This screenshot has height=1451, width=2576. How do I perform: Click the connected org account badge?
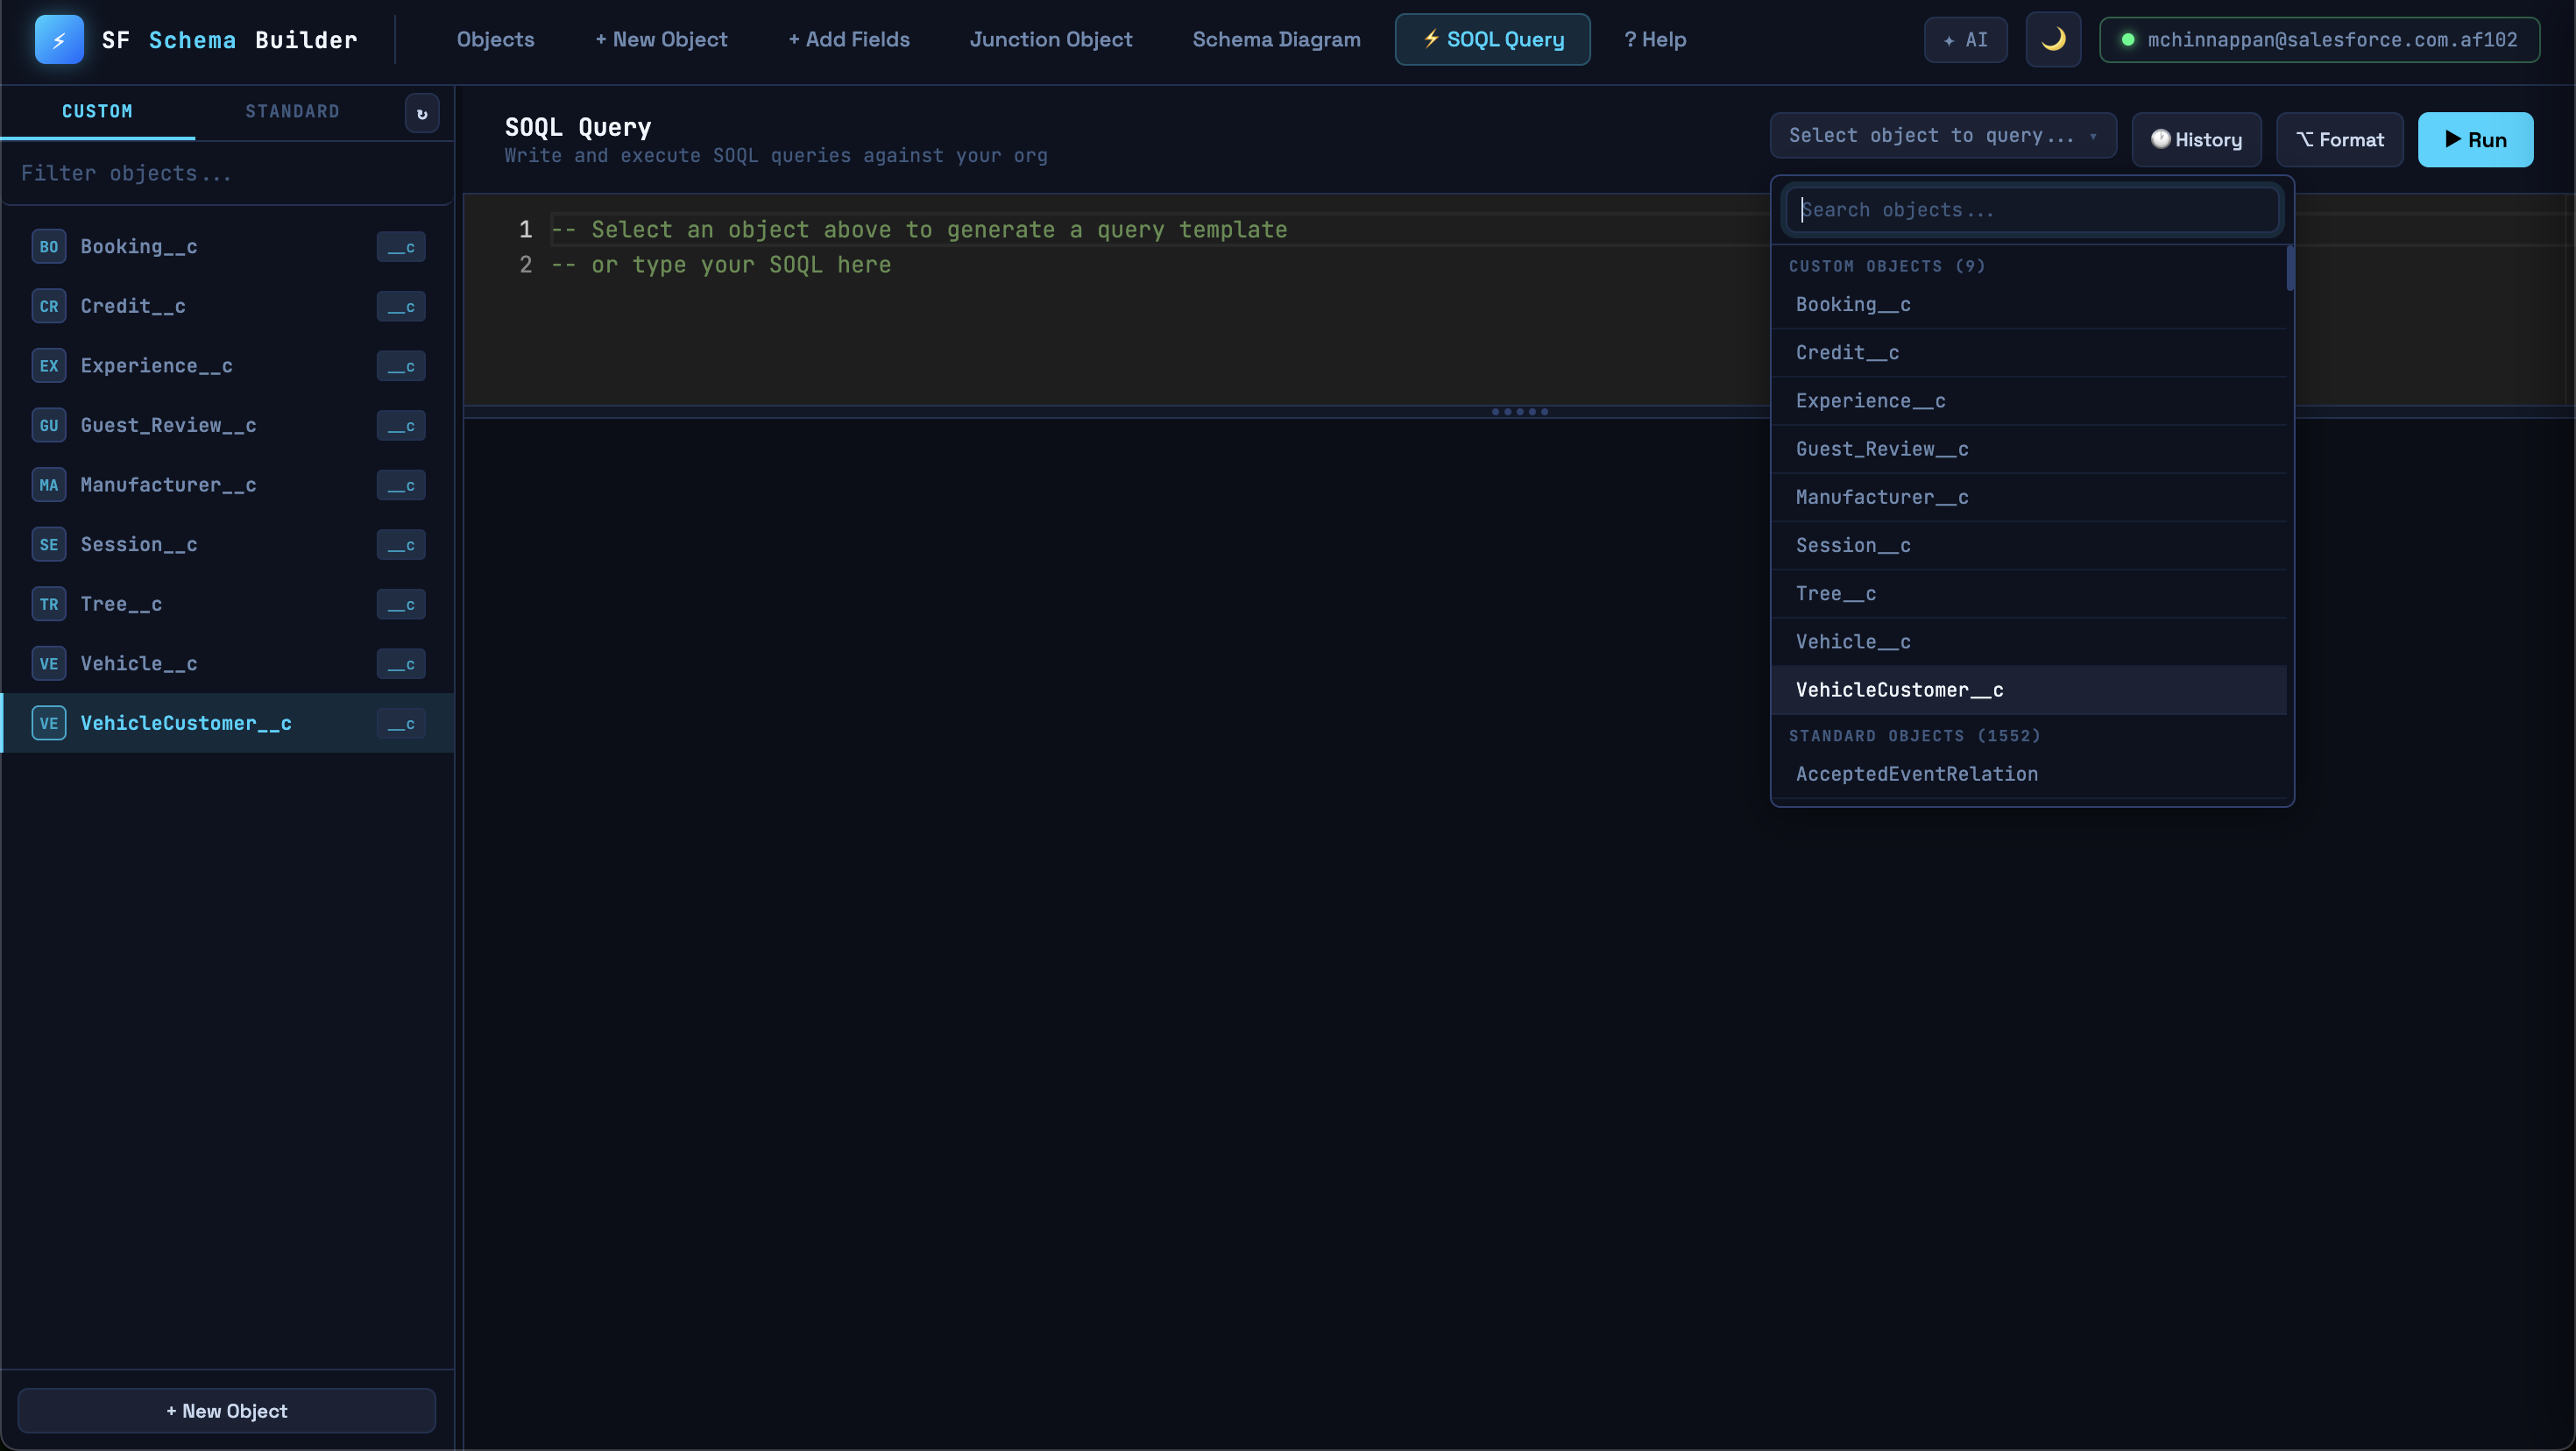pos(2319,40)
